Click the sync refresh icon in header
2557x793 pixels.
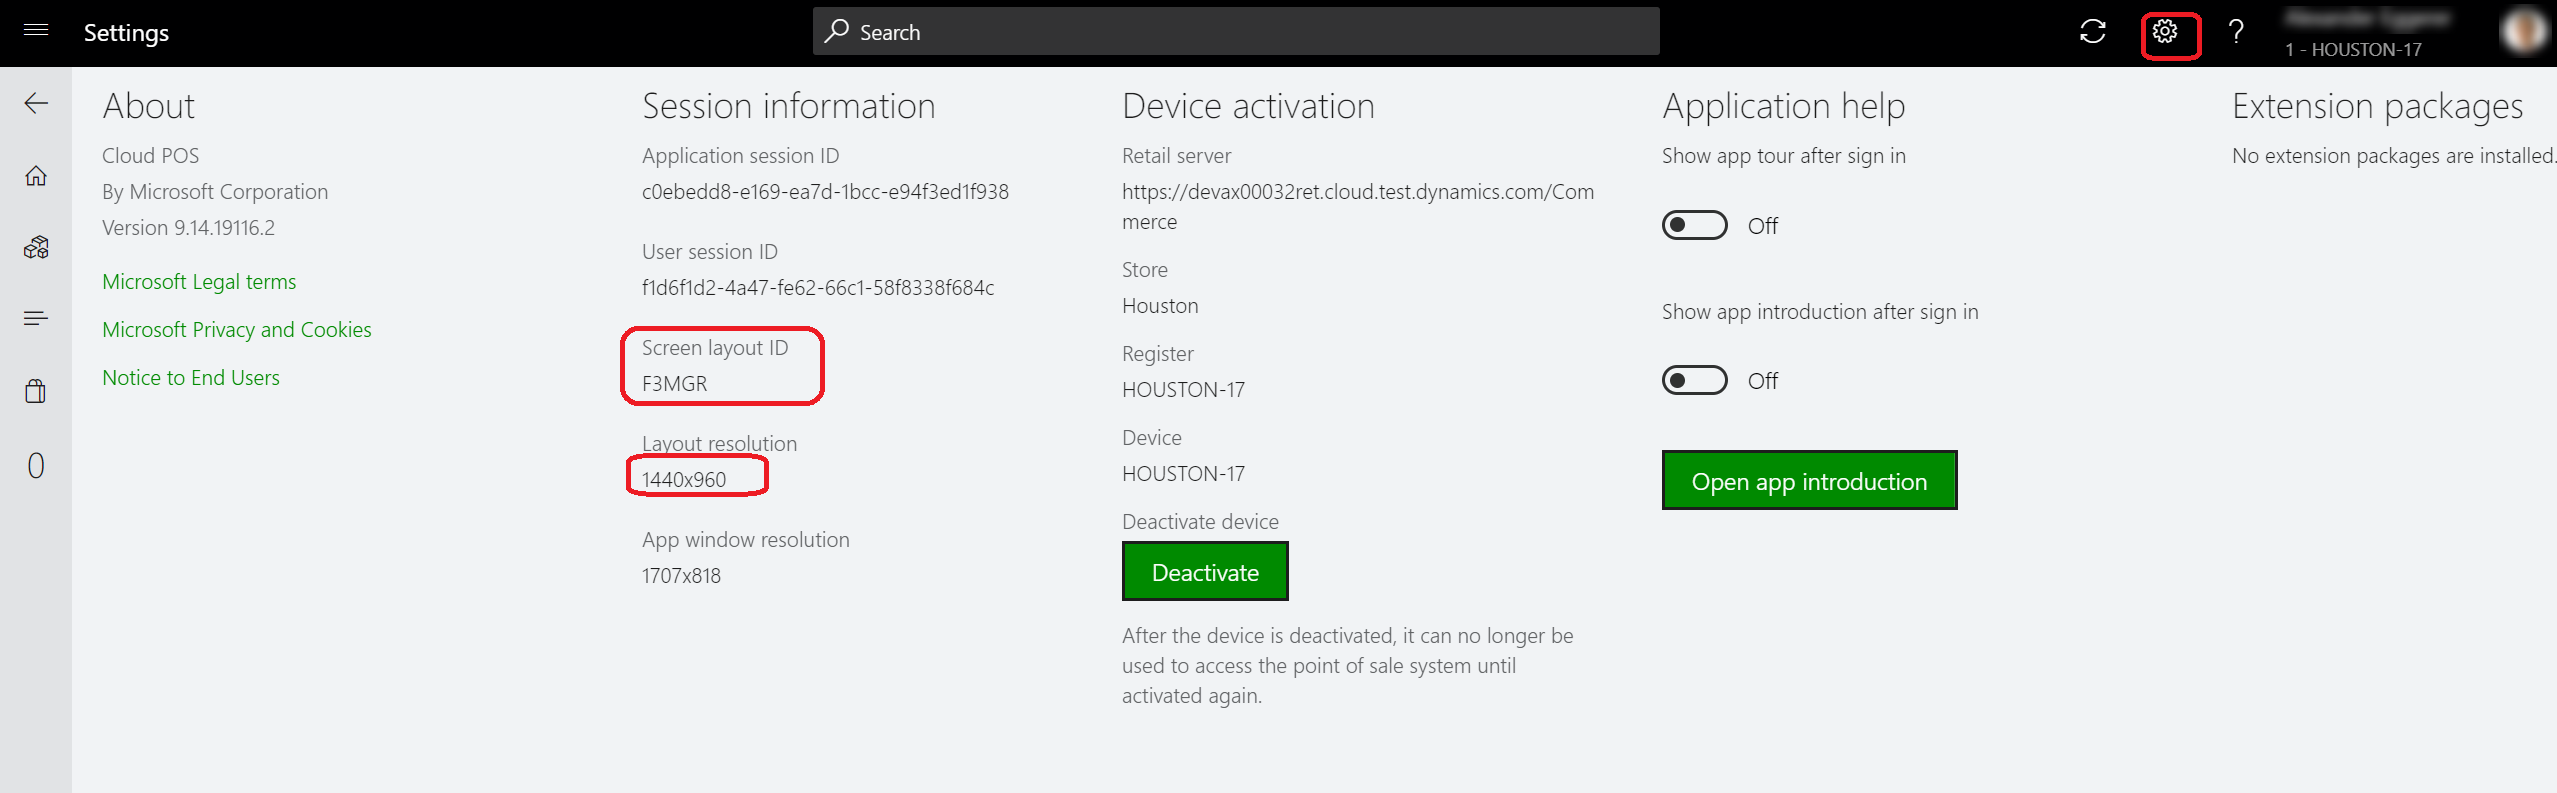pyautogui.click(x=2092, y=32)
